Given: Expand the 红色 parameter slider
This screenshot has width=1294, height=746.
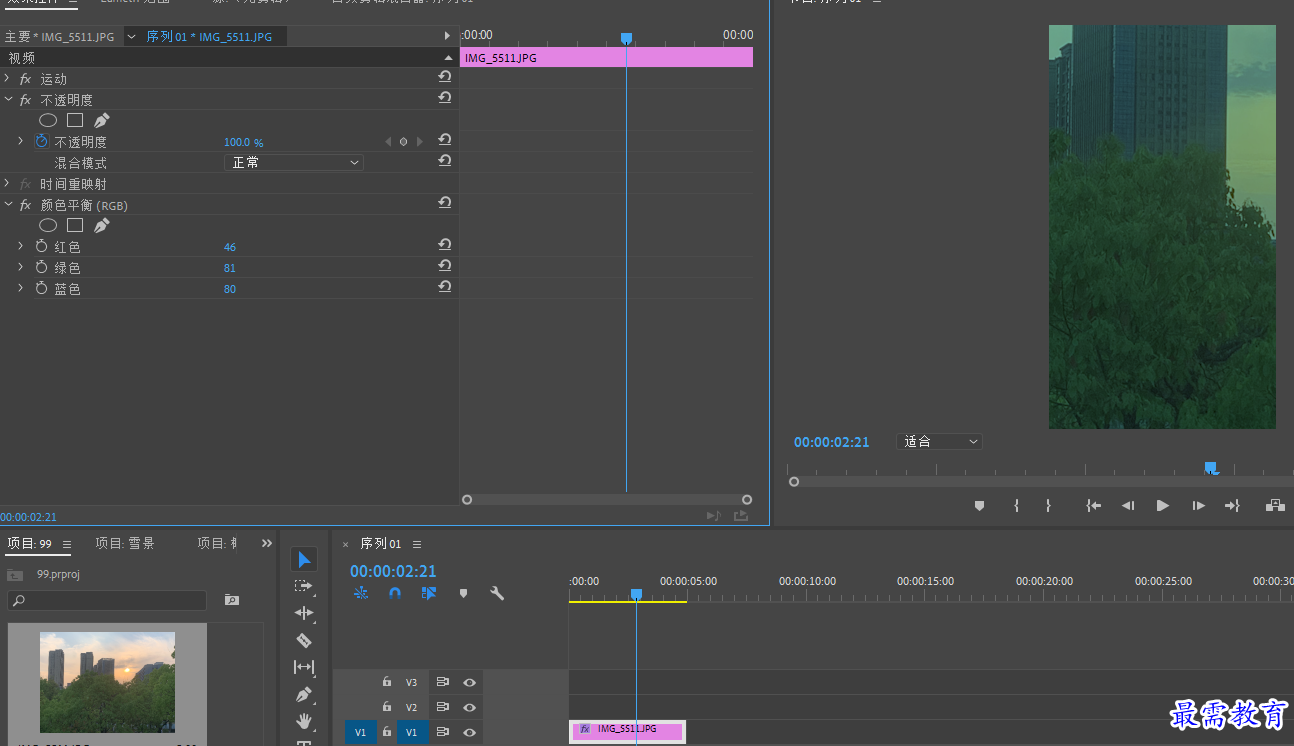Looking at the screenshot, I should tap(20, 246).
